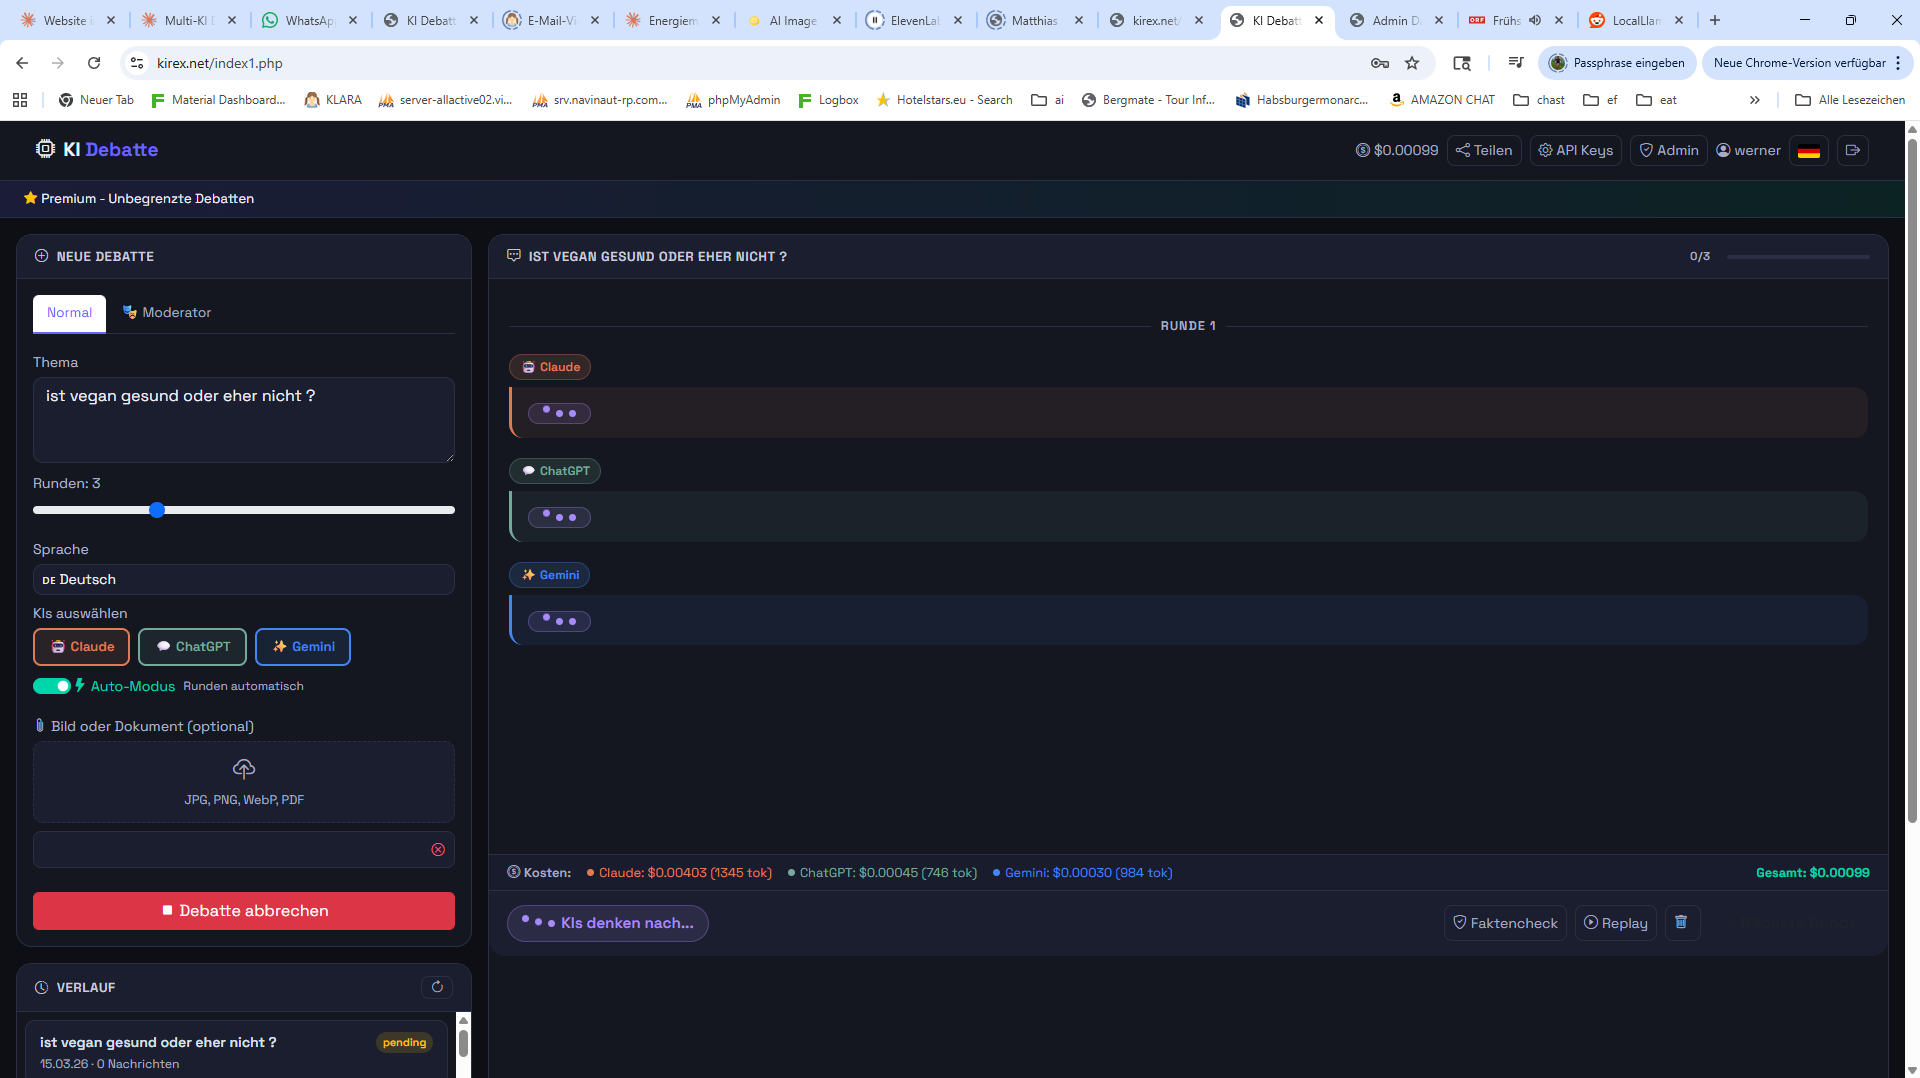Expand the eat bookmark folder
The width and height of the screenshot is (1920, 1078).
tap(1656, 100)
